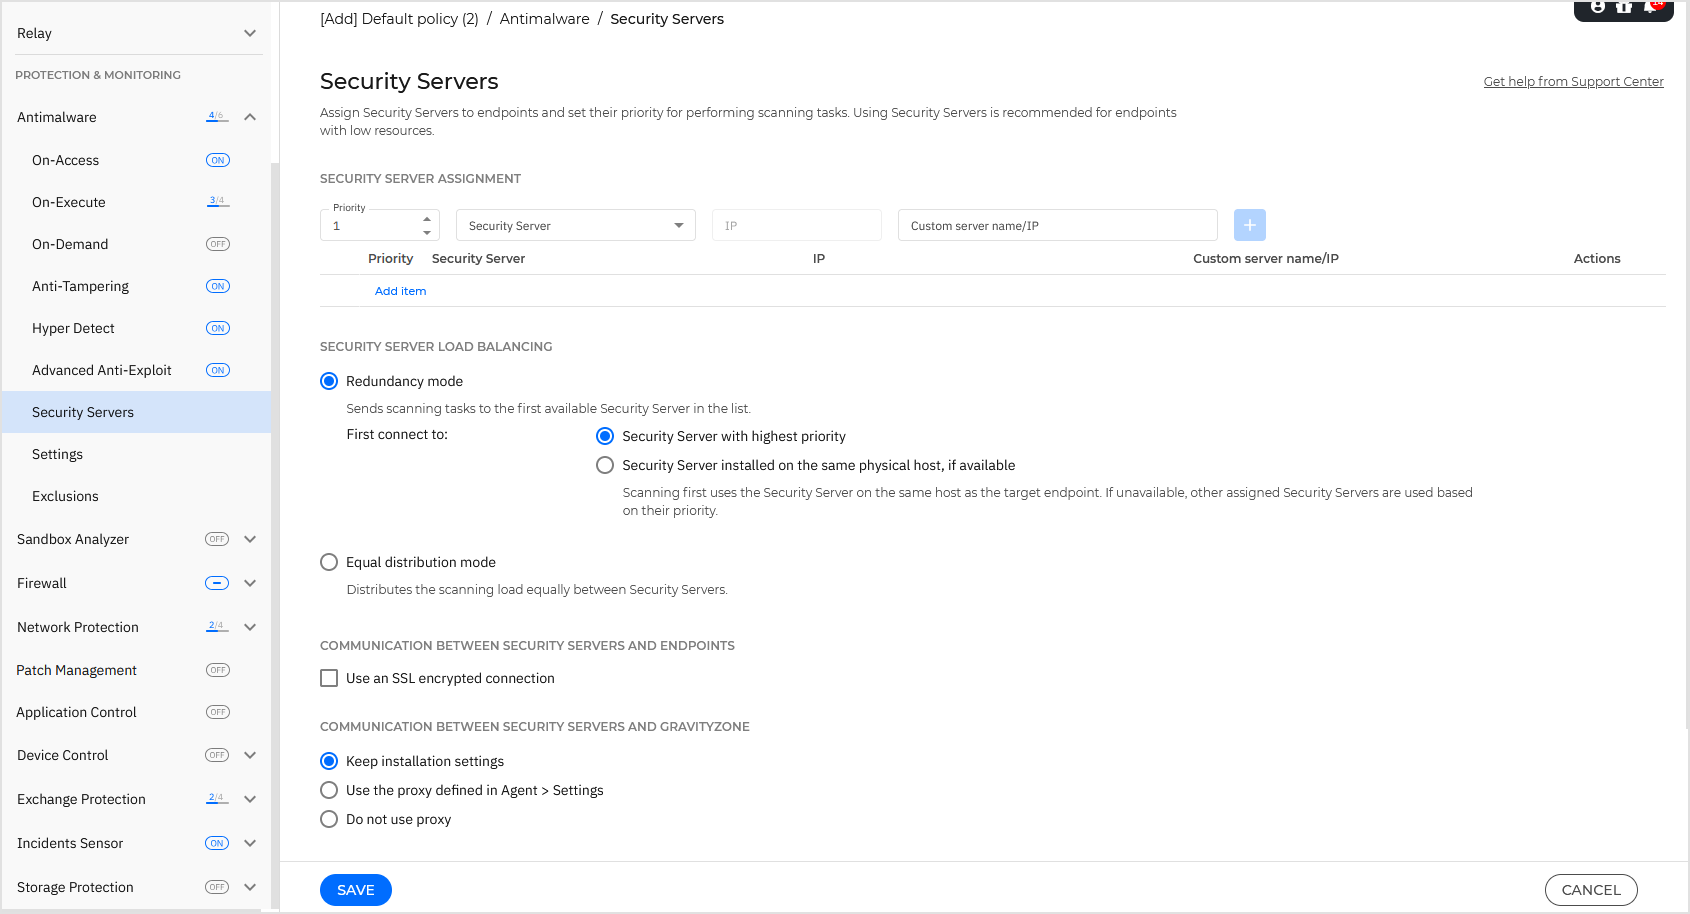The height and width of the screenshot is (914, 1690).
Task: Increment the Priority value with the up arrow
Action: click(x=427, y=220)
